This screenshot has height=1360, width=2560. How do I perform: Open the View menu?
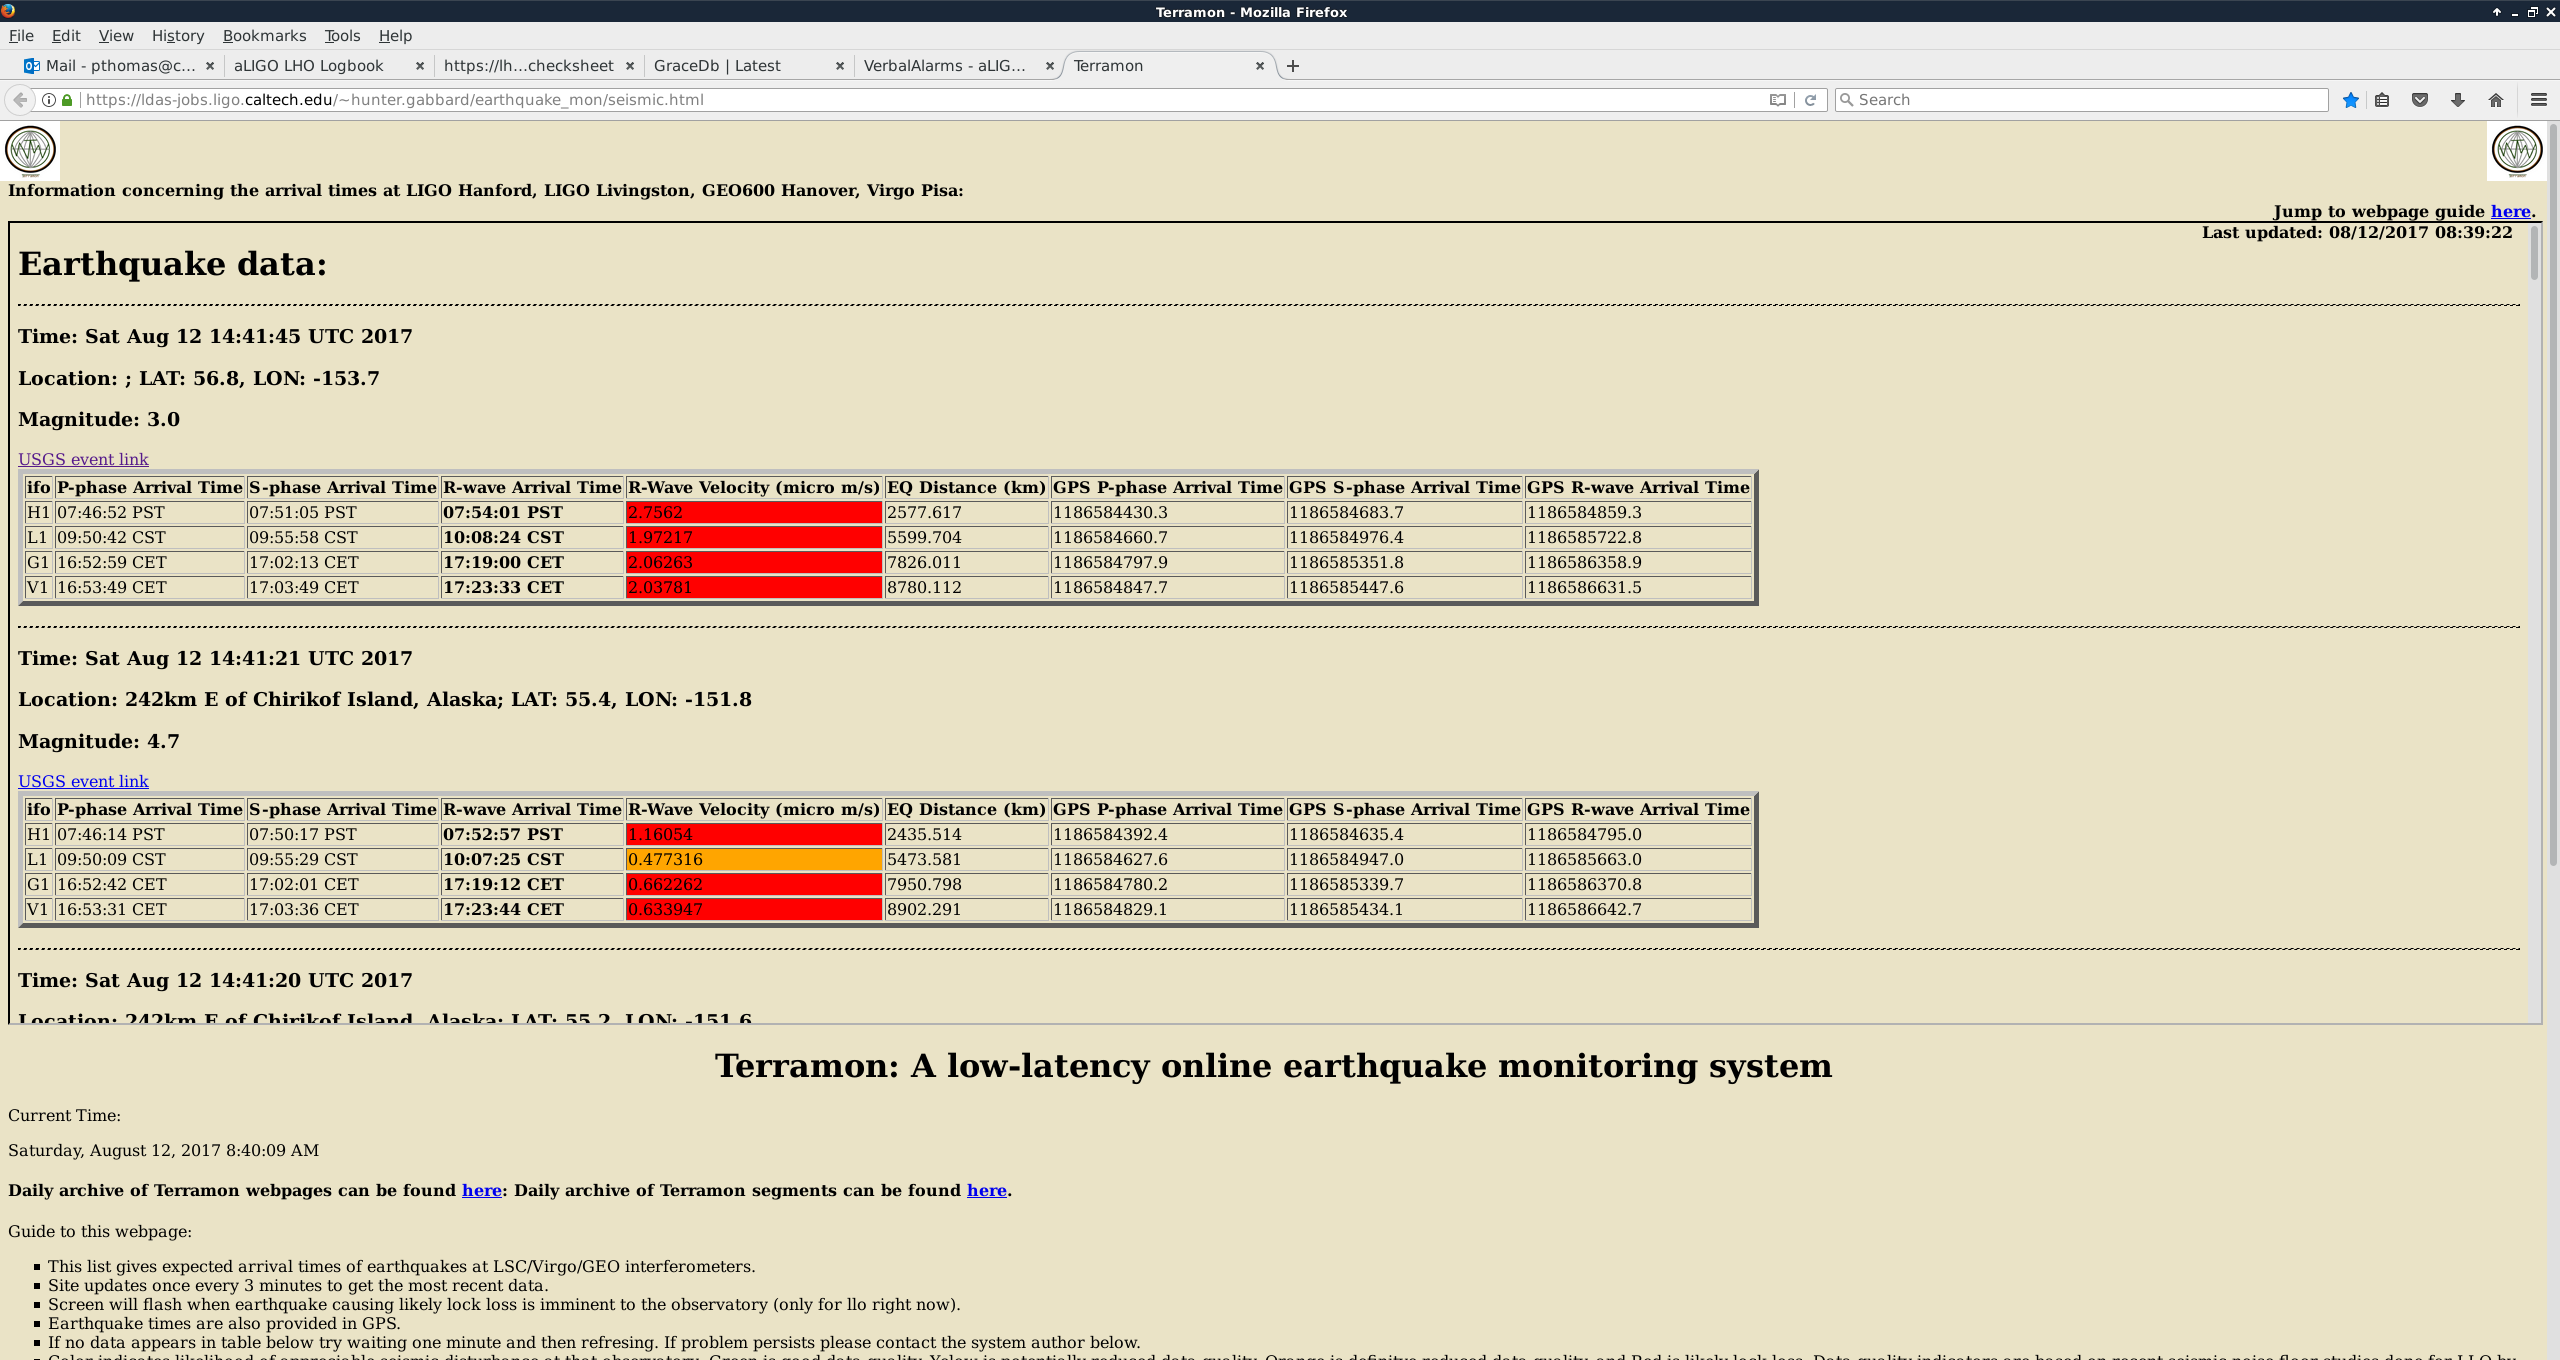116,36
